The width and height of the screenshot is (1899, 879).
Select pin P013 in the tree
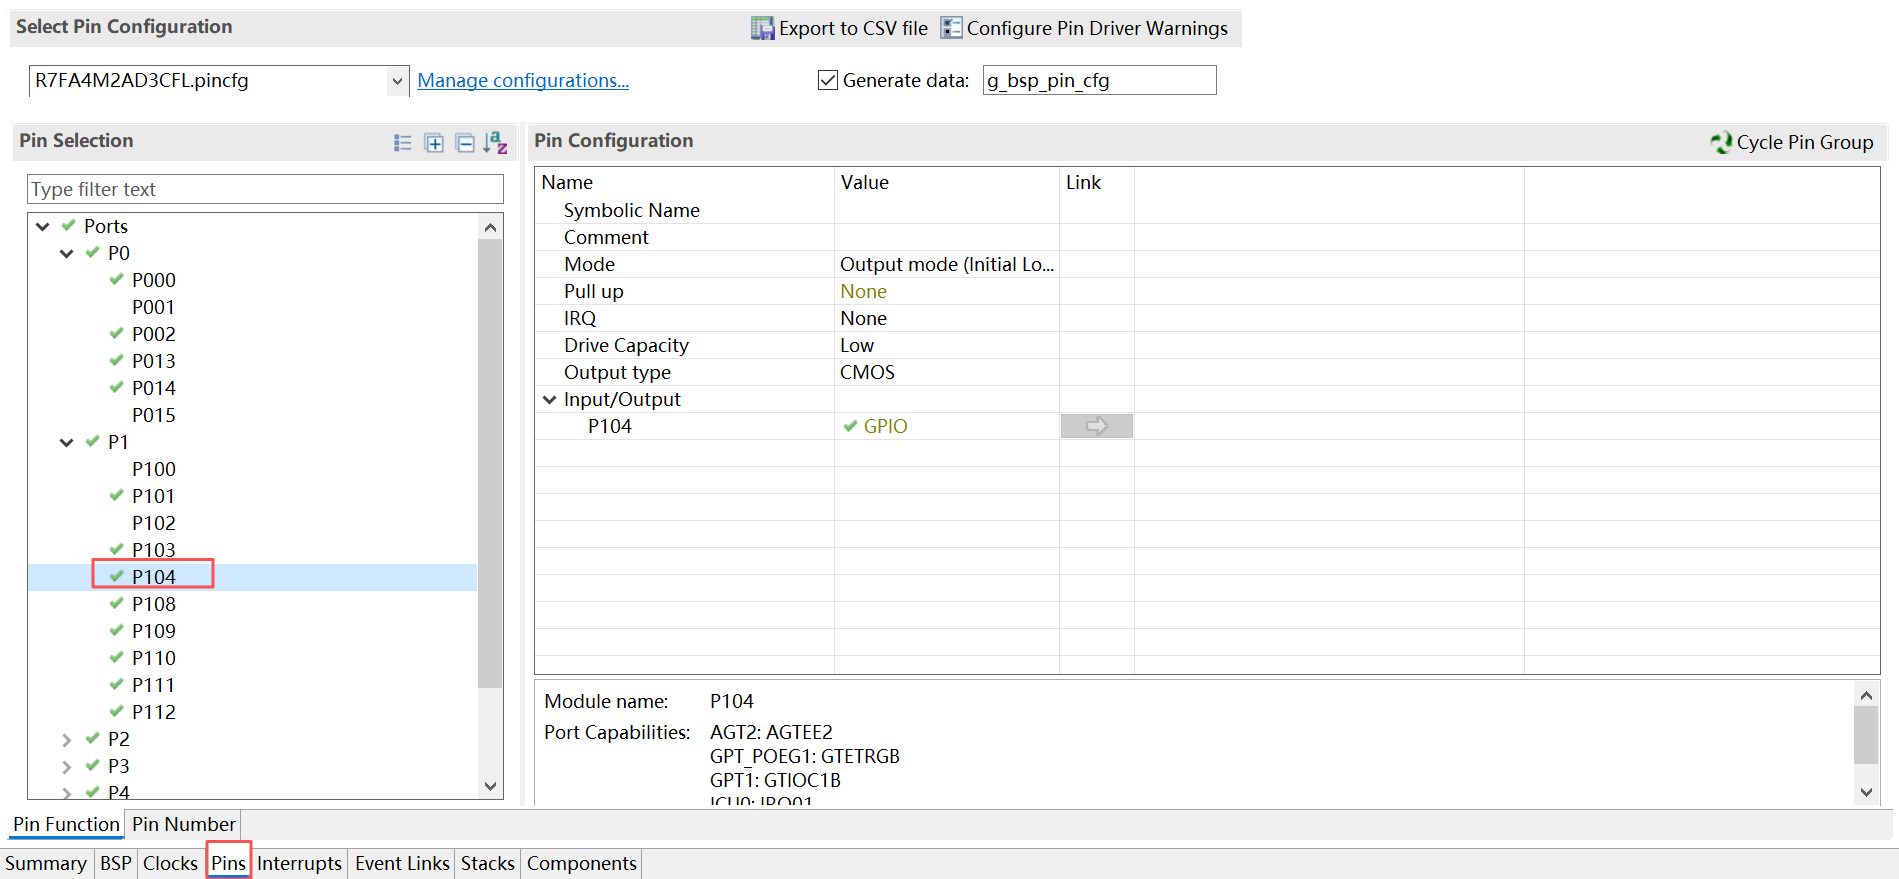point(153,361)
